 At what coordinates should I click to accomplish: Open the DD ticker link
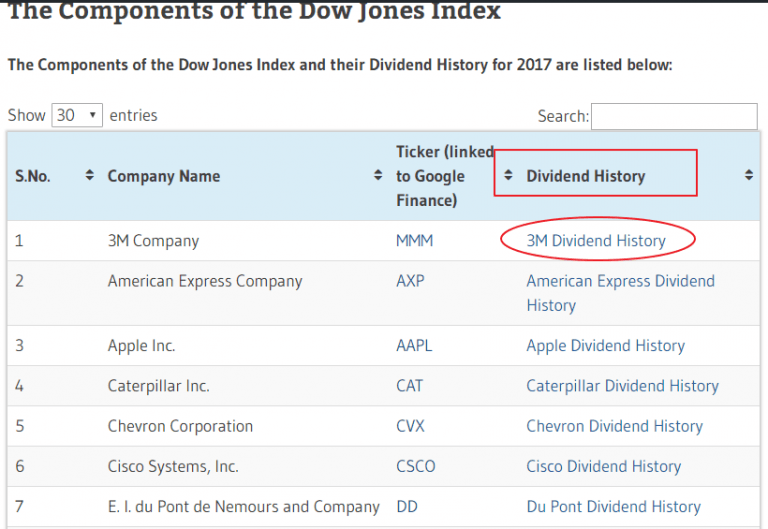(407, 506)
